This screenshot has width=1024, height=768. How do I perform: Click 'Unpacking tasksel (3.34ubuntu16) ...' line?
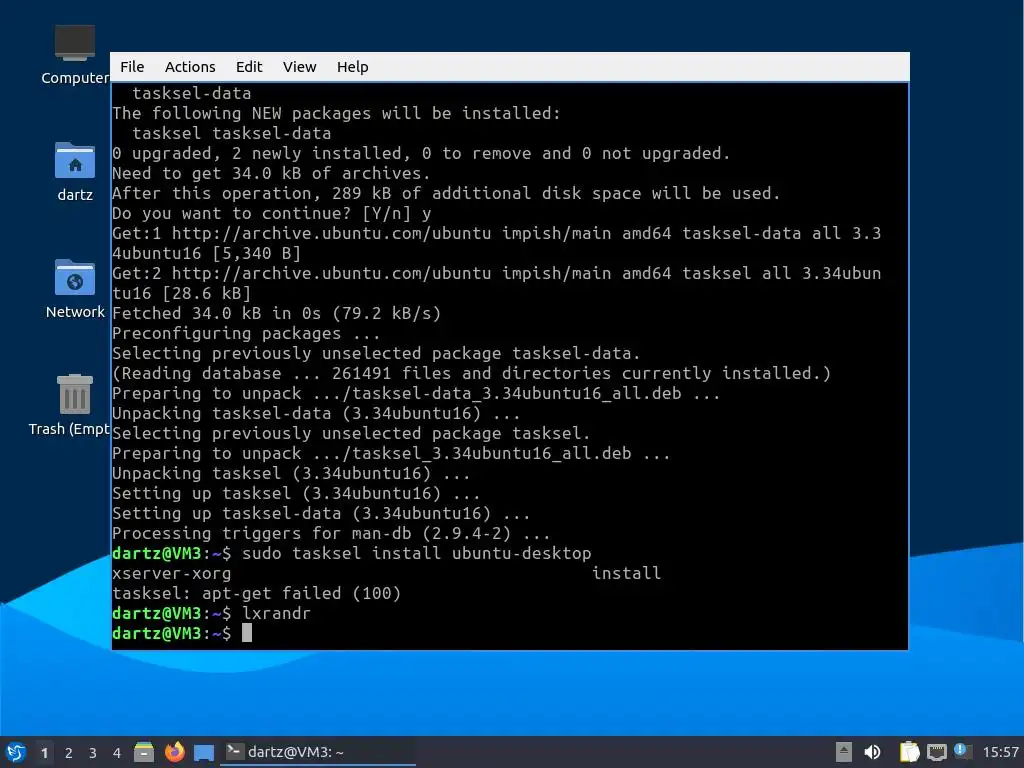pyautogui.click(x=291, y=473)
